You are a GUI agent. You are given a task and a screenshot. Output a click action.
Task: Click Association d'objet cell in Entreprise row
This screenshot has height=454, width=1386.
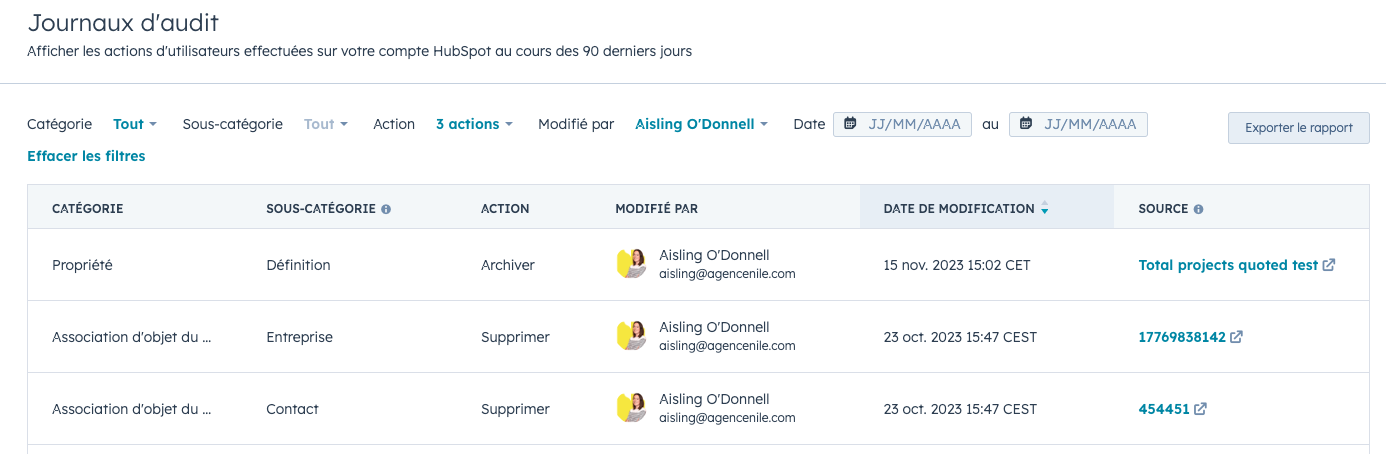coord(132,337)
